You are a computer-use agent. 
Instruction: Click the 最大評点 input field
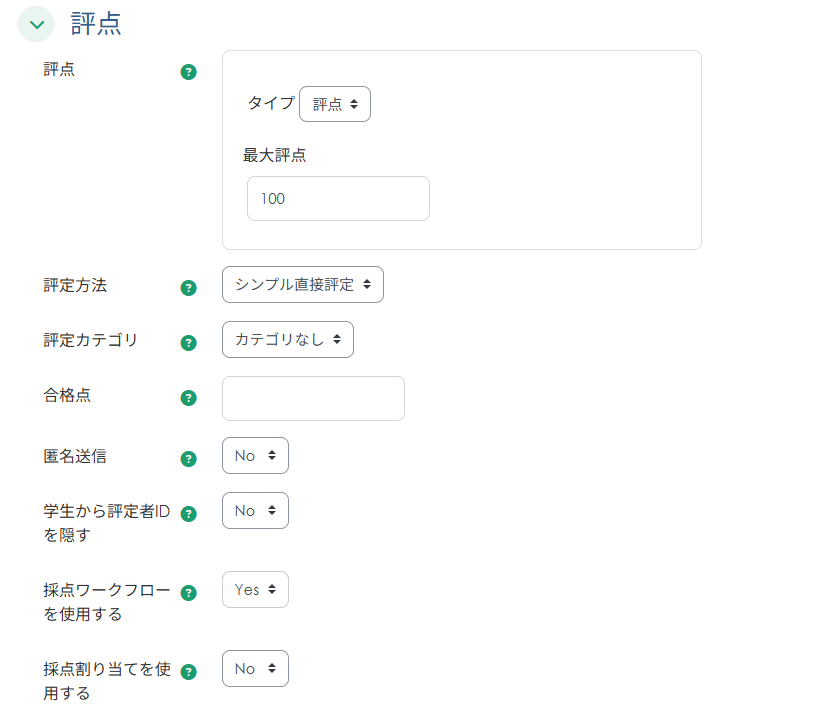[338, 199]
